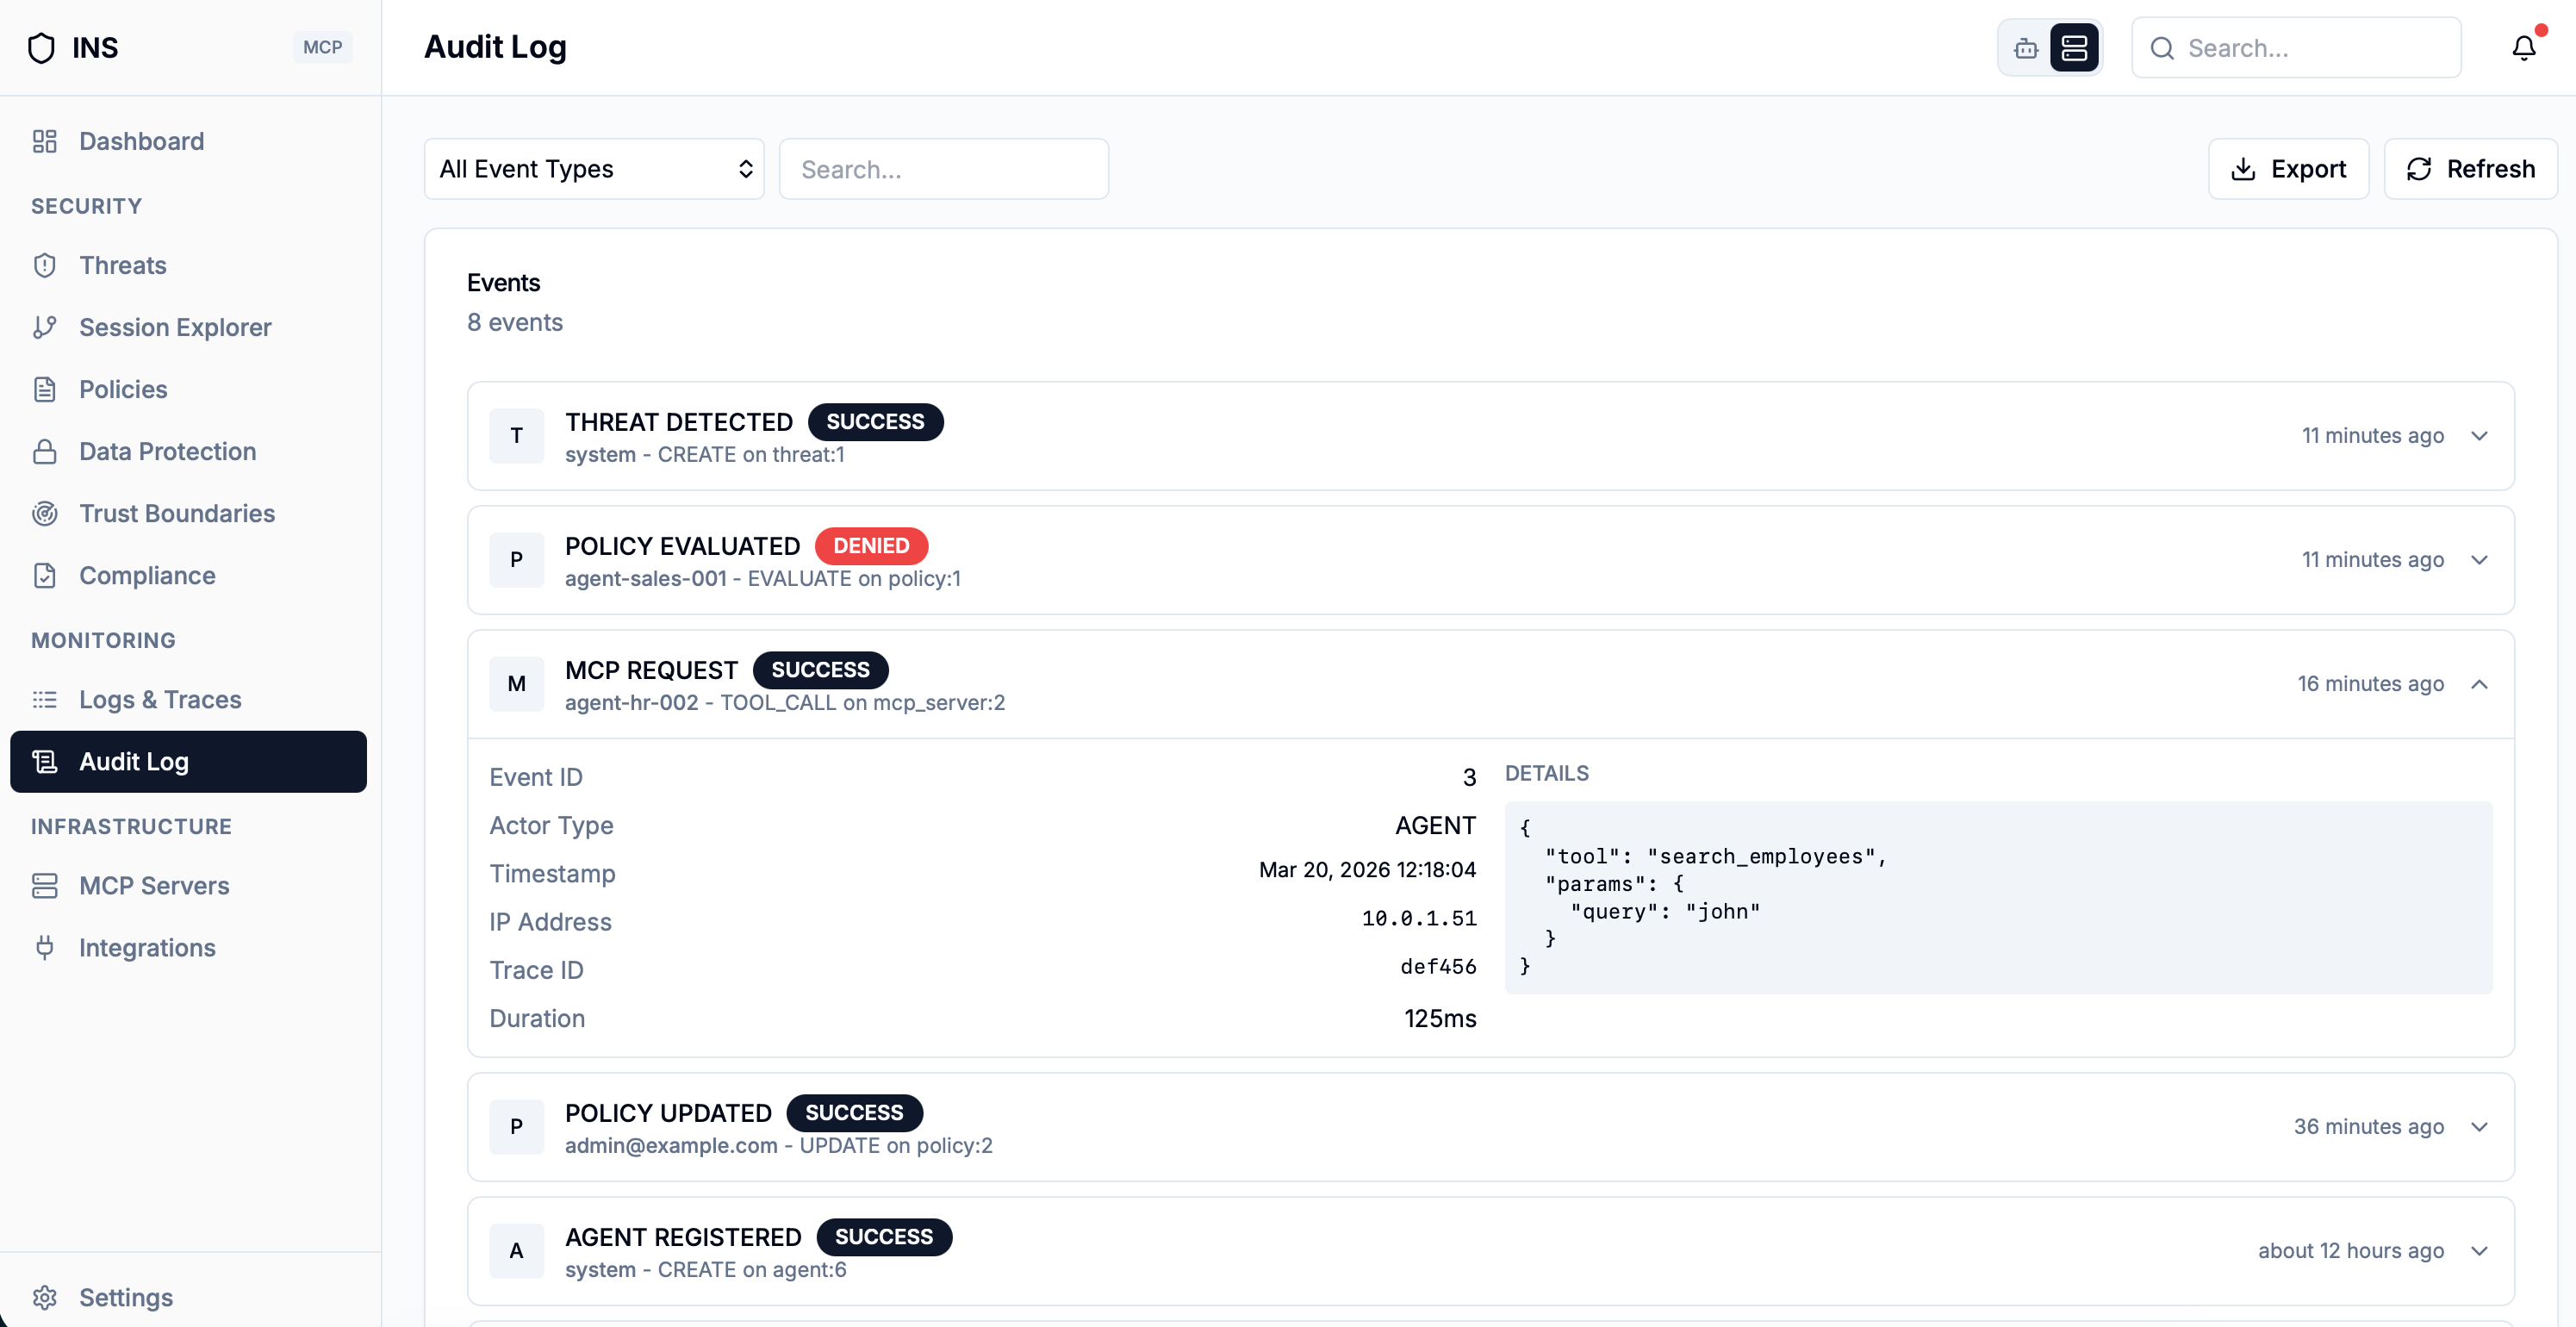Click the Trust Boundaries target icon
The height and width of the screenshot is (1327, 2576).
click(x=44, y=513)
